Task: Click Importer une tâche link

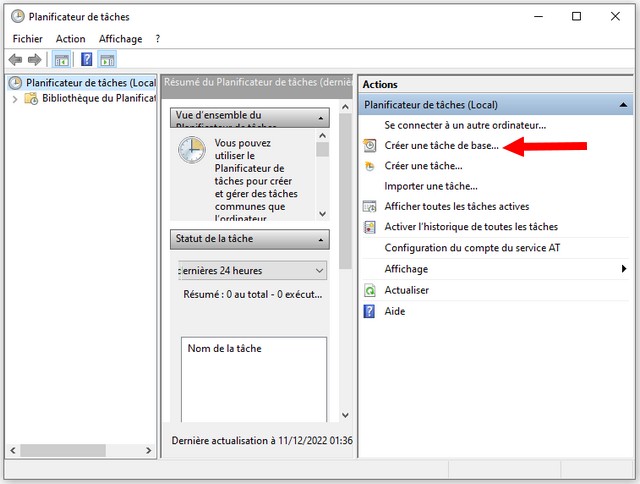Action: click(431, 186)
